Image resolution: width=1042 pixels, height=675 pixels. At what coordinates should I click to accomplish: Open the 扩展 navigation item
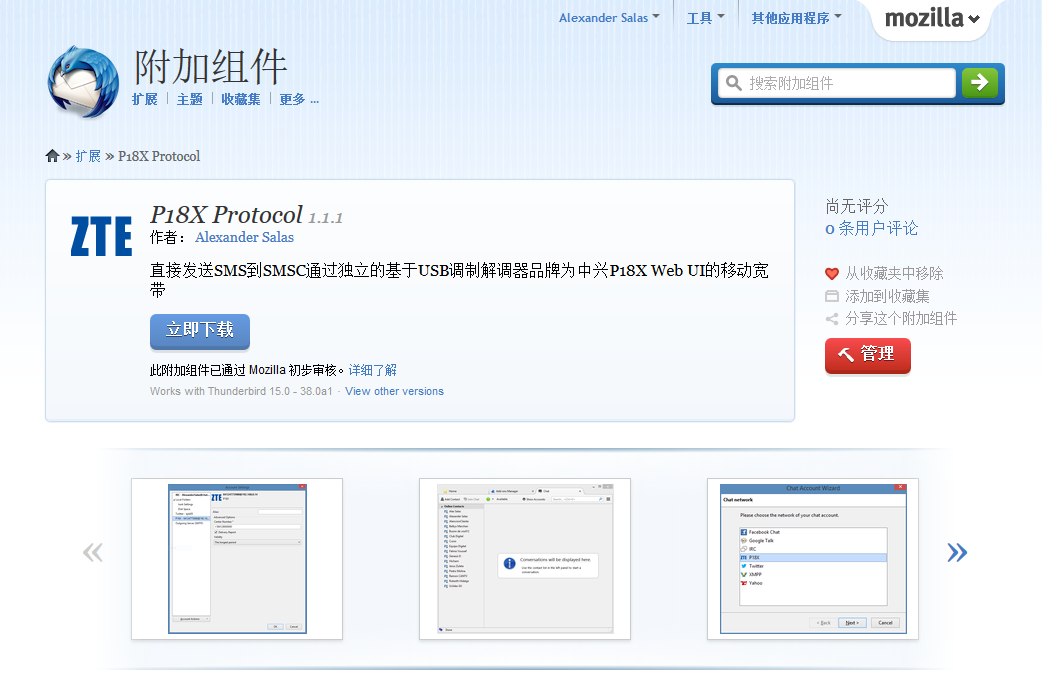pos(145,100)
